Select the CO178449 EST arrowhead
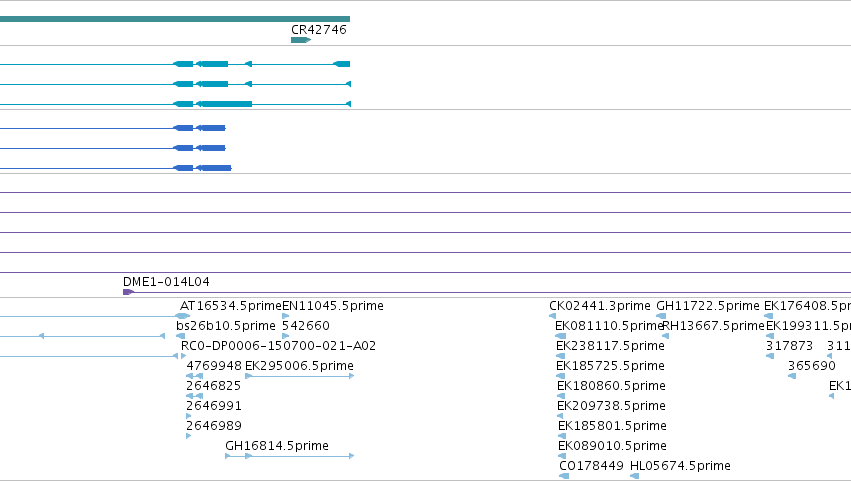The image size is (851, 481). [x=564, y=476]
